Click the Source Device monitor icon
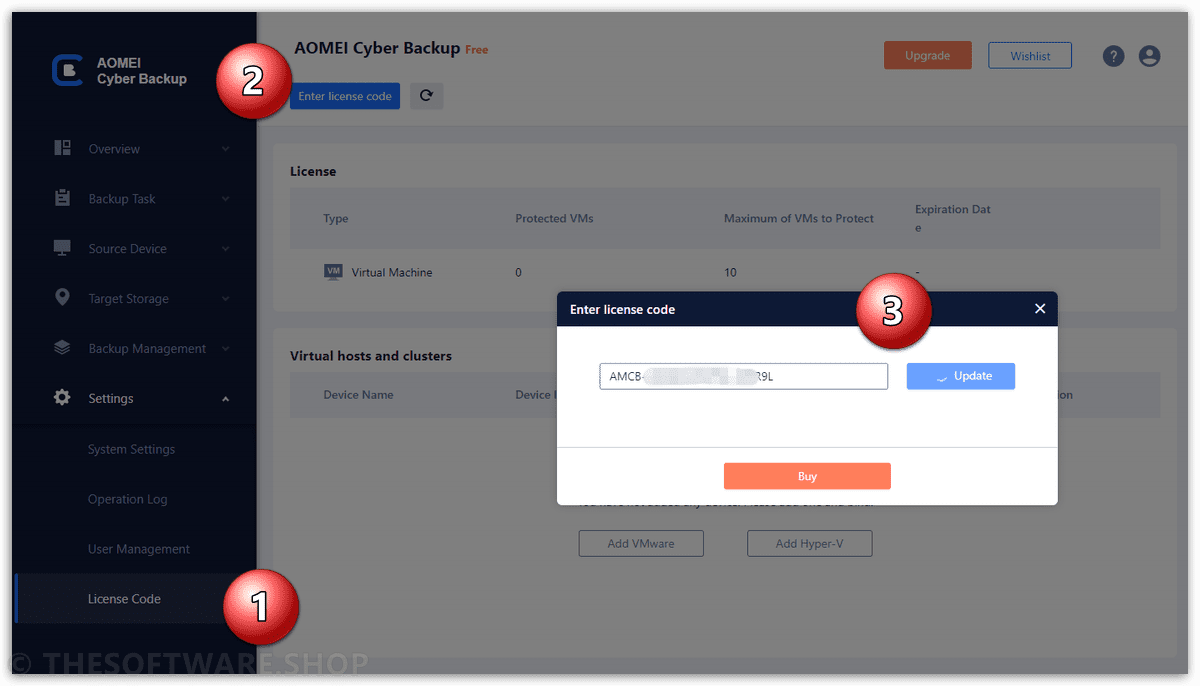This screenshot has height=686, width=1200. pos(62,248)
